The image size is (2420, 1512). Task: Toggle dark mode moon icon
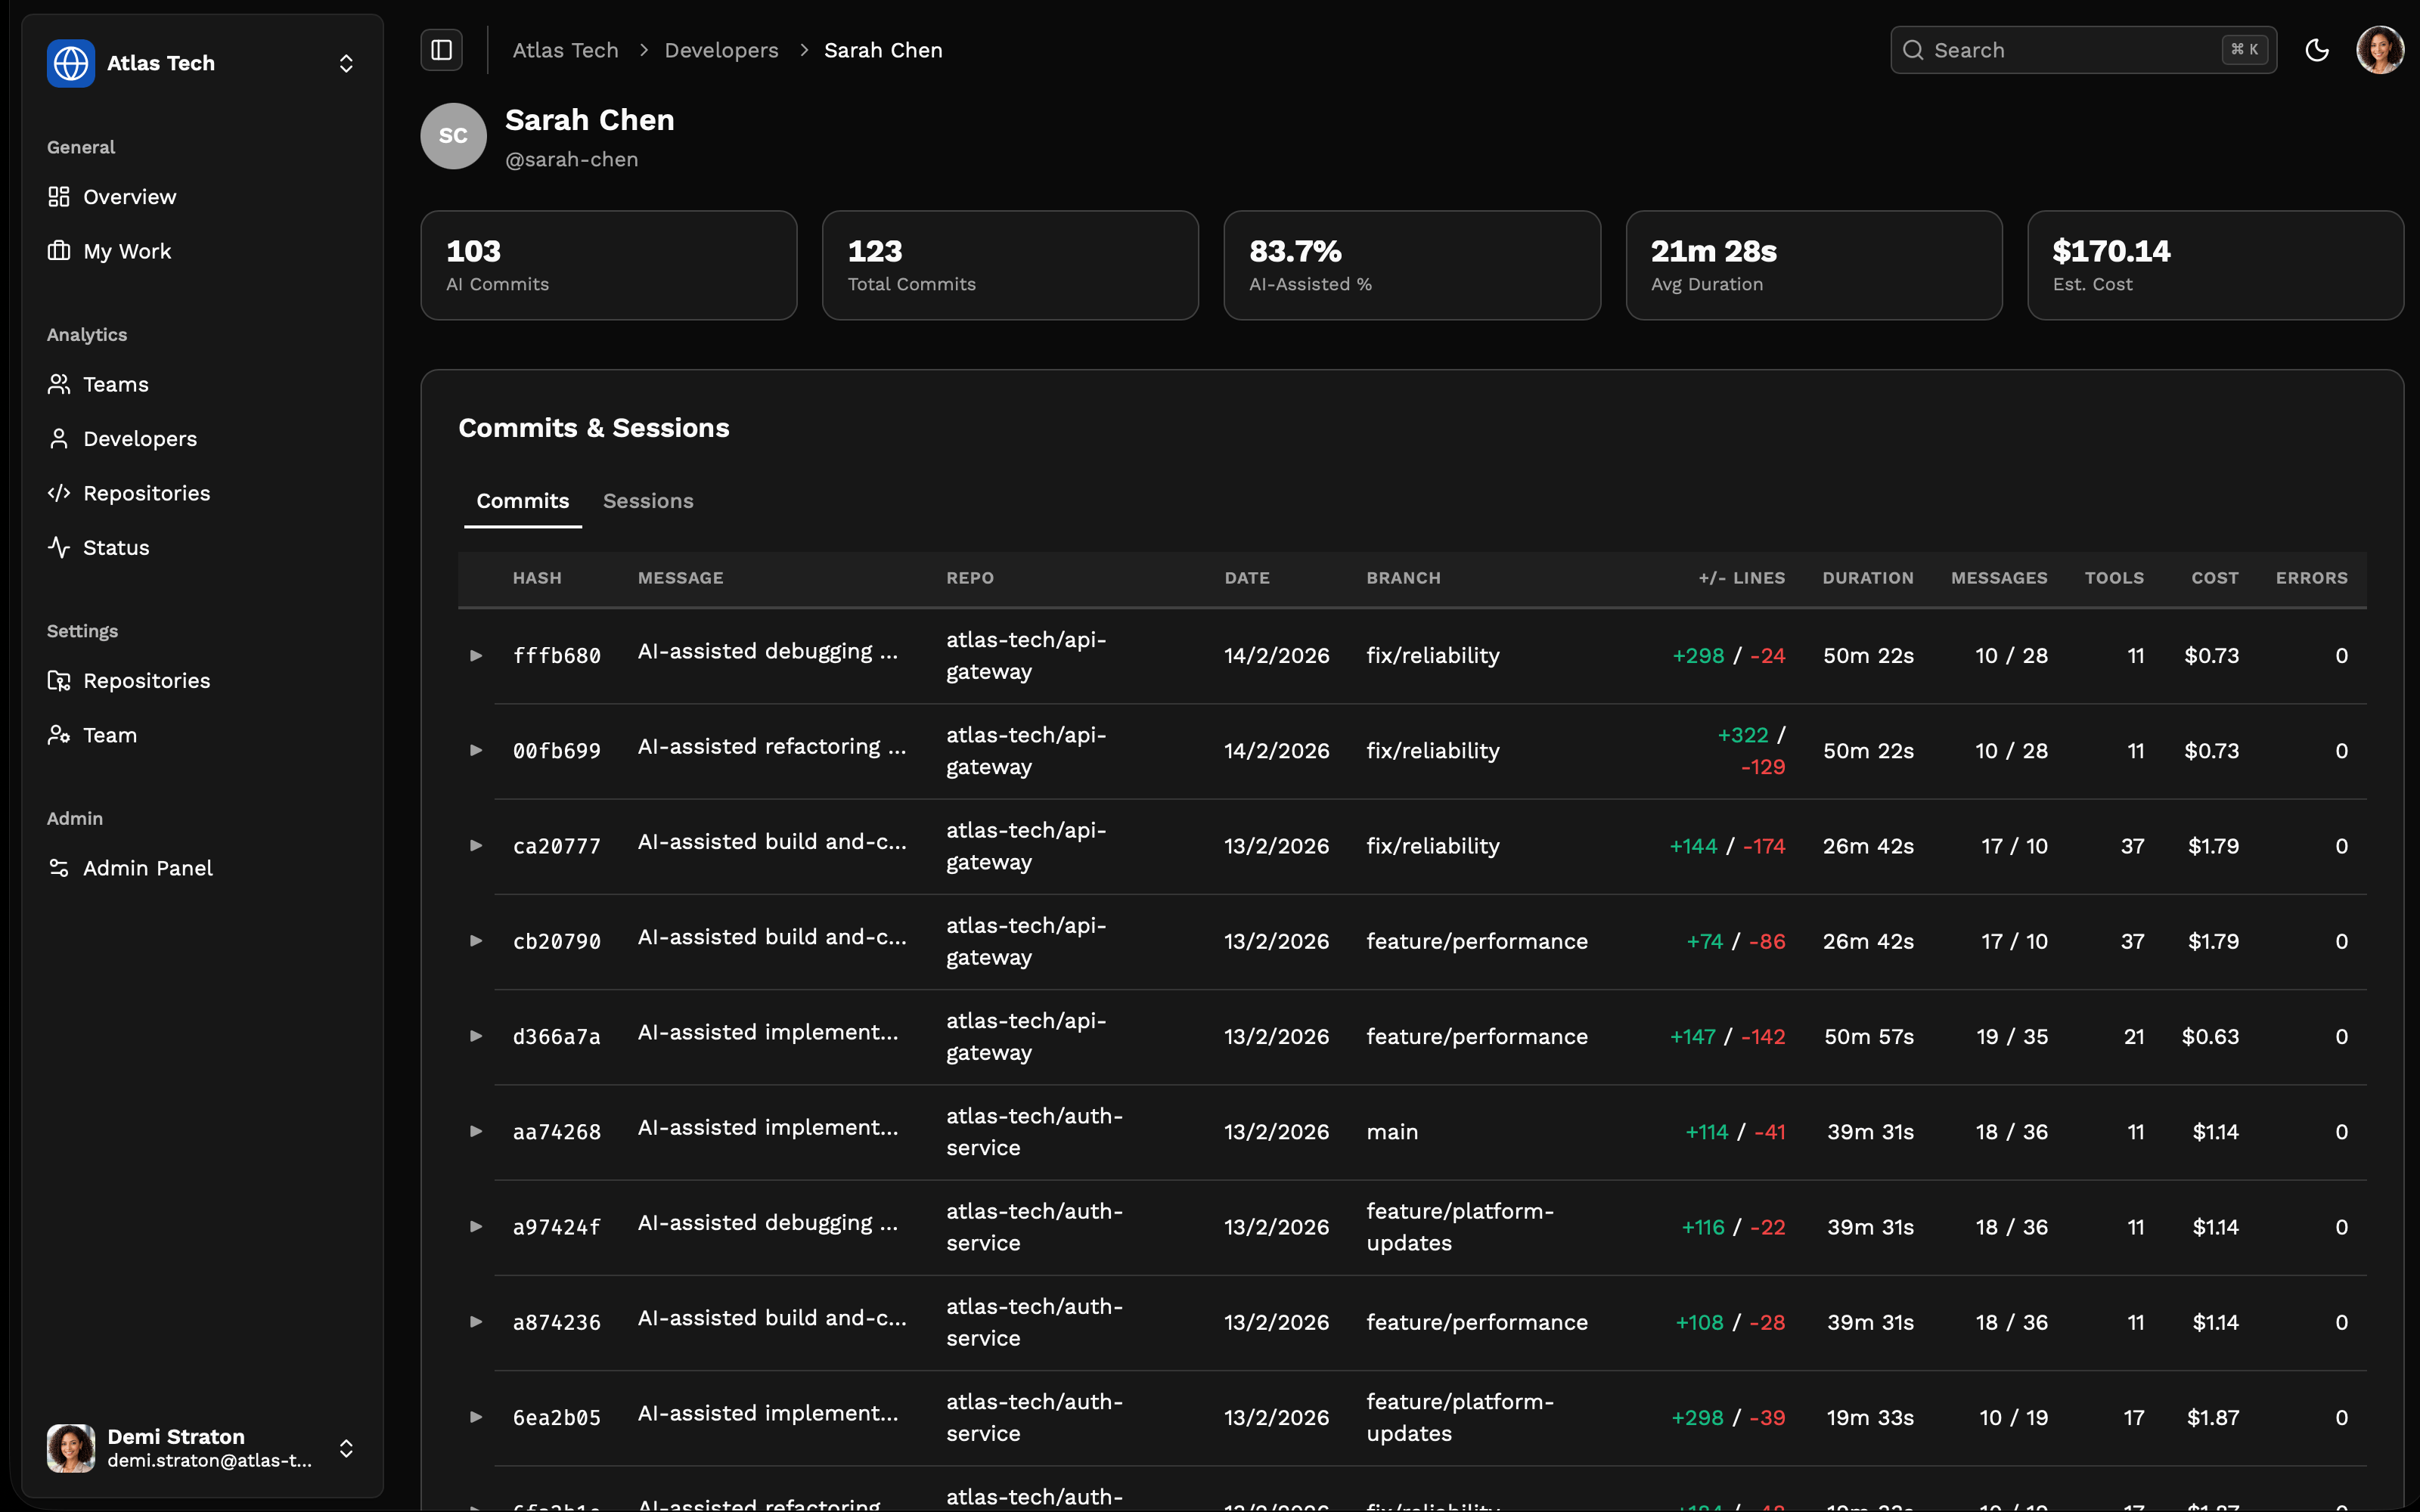coord(2317,50)
